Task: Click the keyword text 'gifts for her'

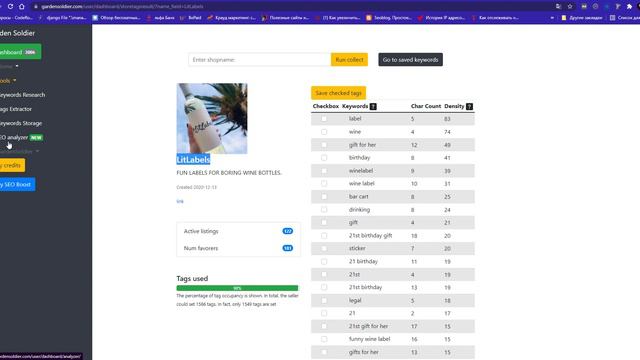Action: point(364,352)
